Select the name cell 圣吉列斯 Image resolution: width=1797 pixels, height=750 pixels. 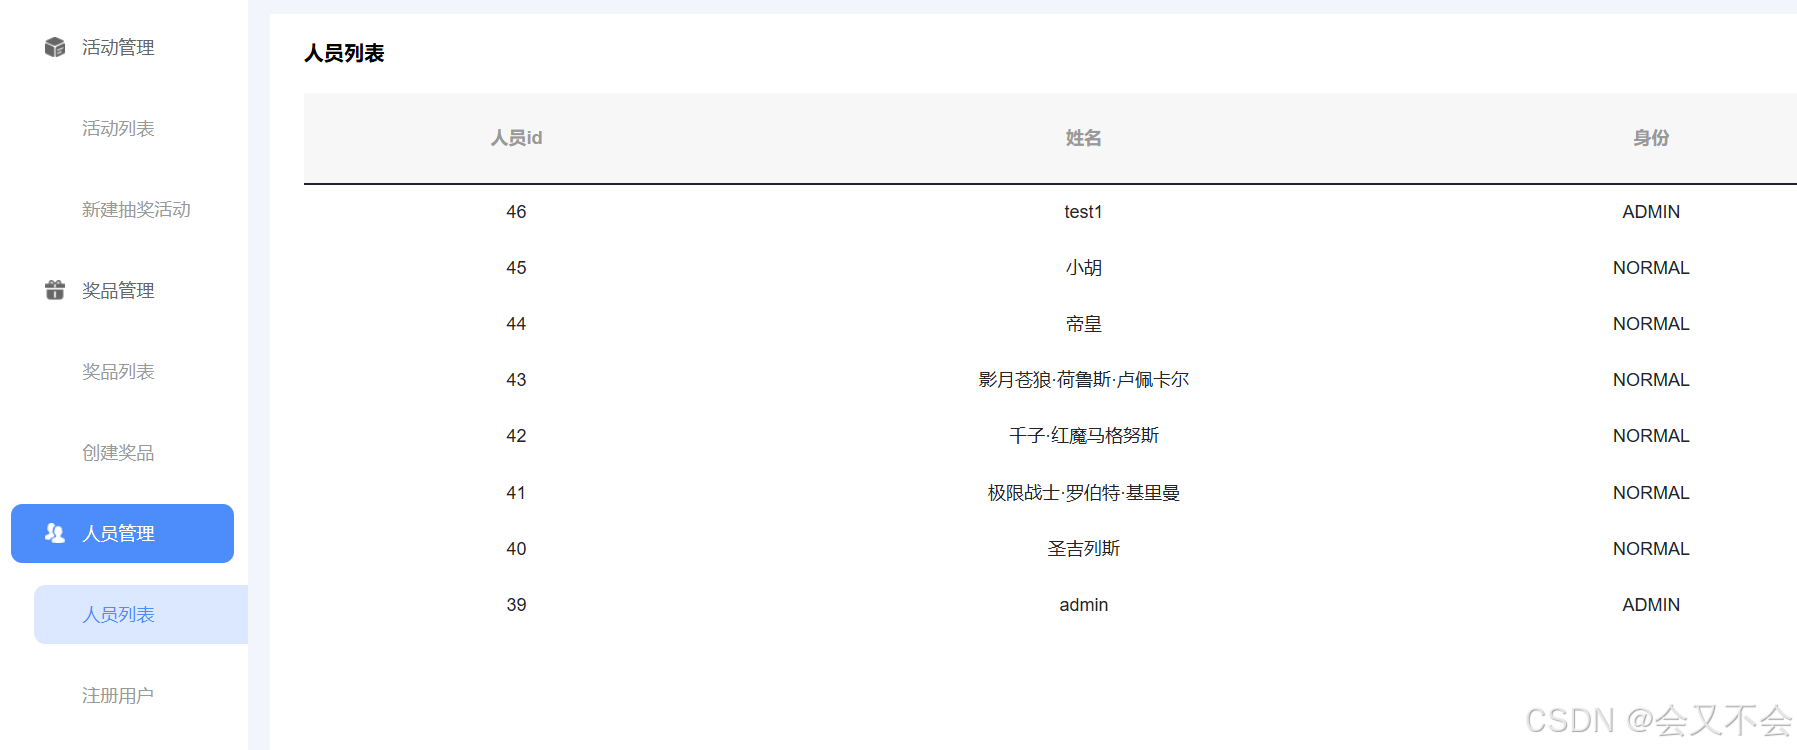[x=1083, y=549]
